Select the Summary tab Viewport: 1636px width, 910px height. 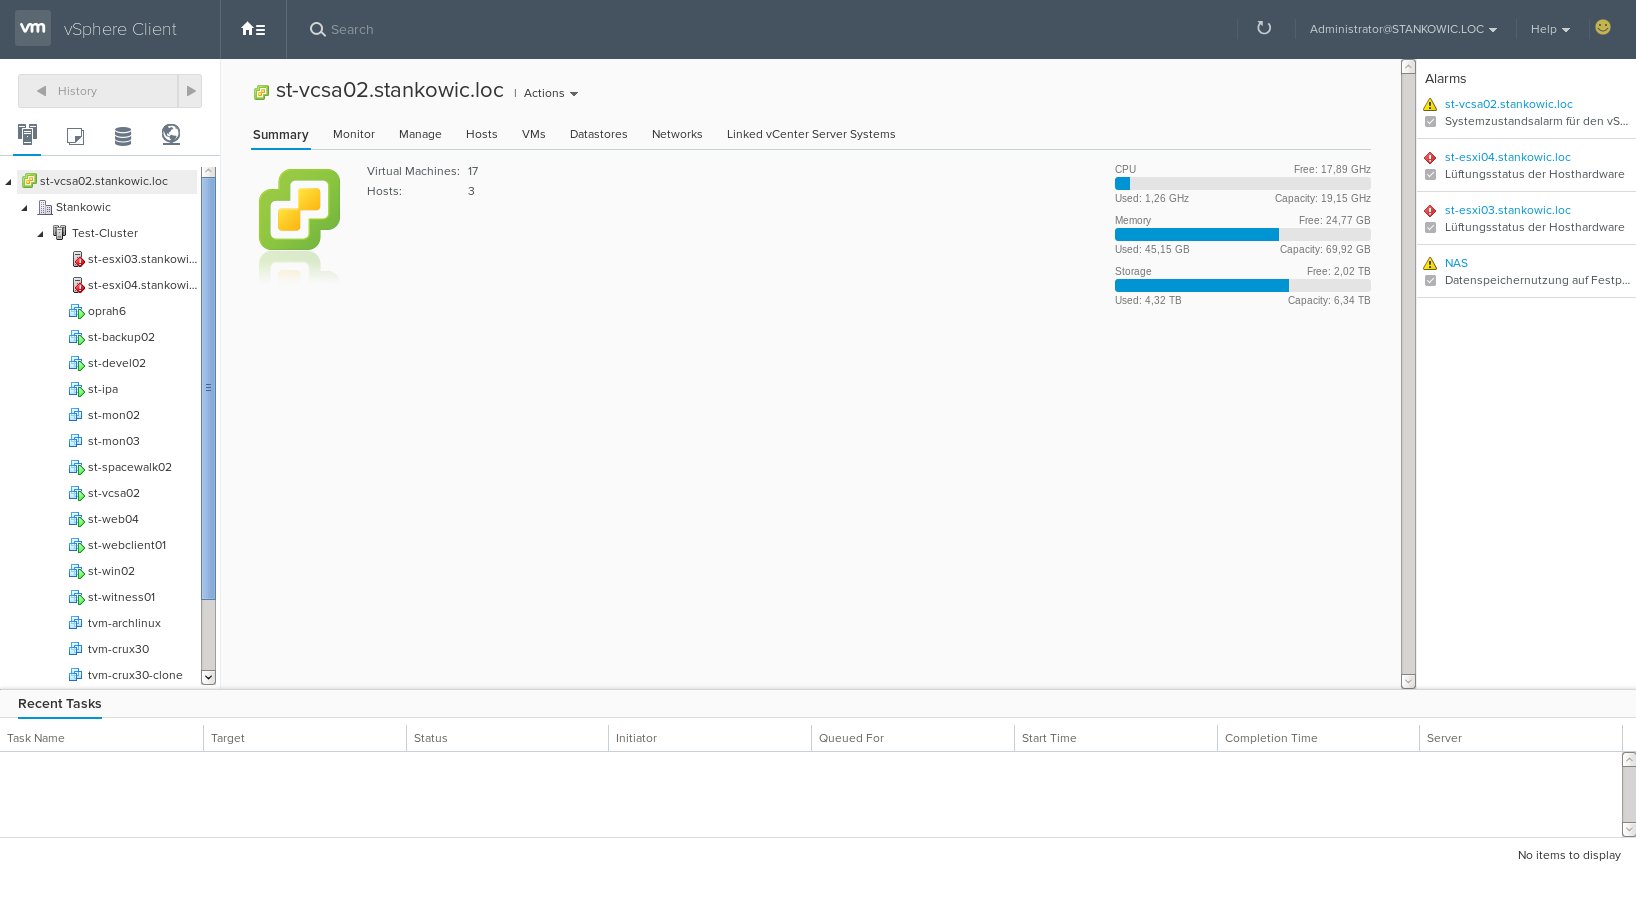280,135
